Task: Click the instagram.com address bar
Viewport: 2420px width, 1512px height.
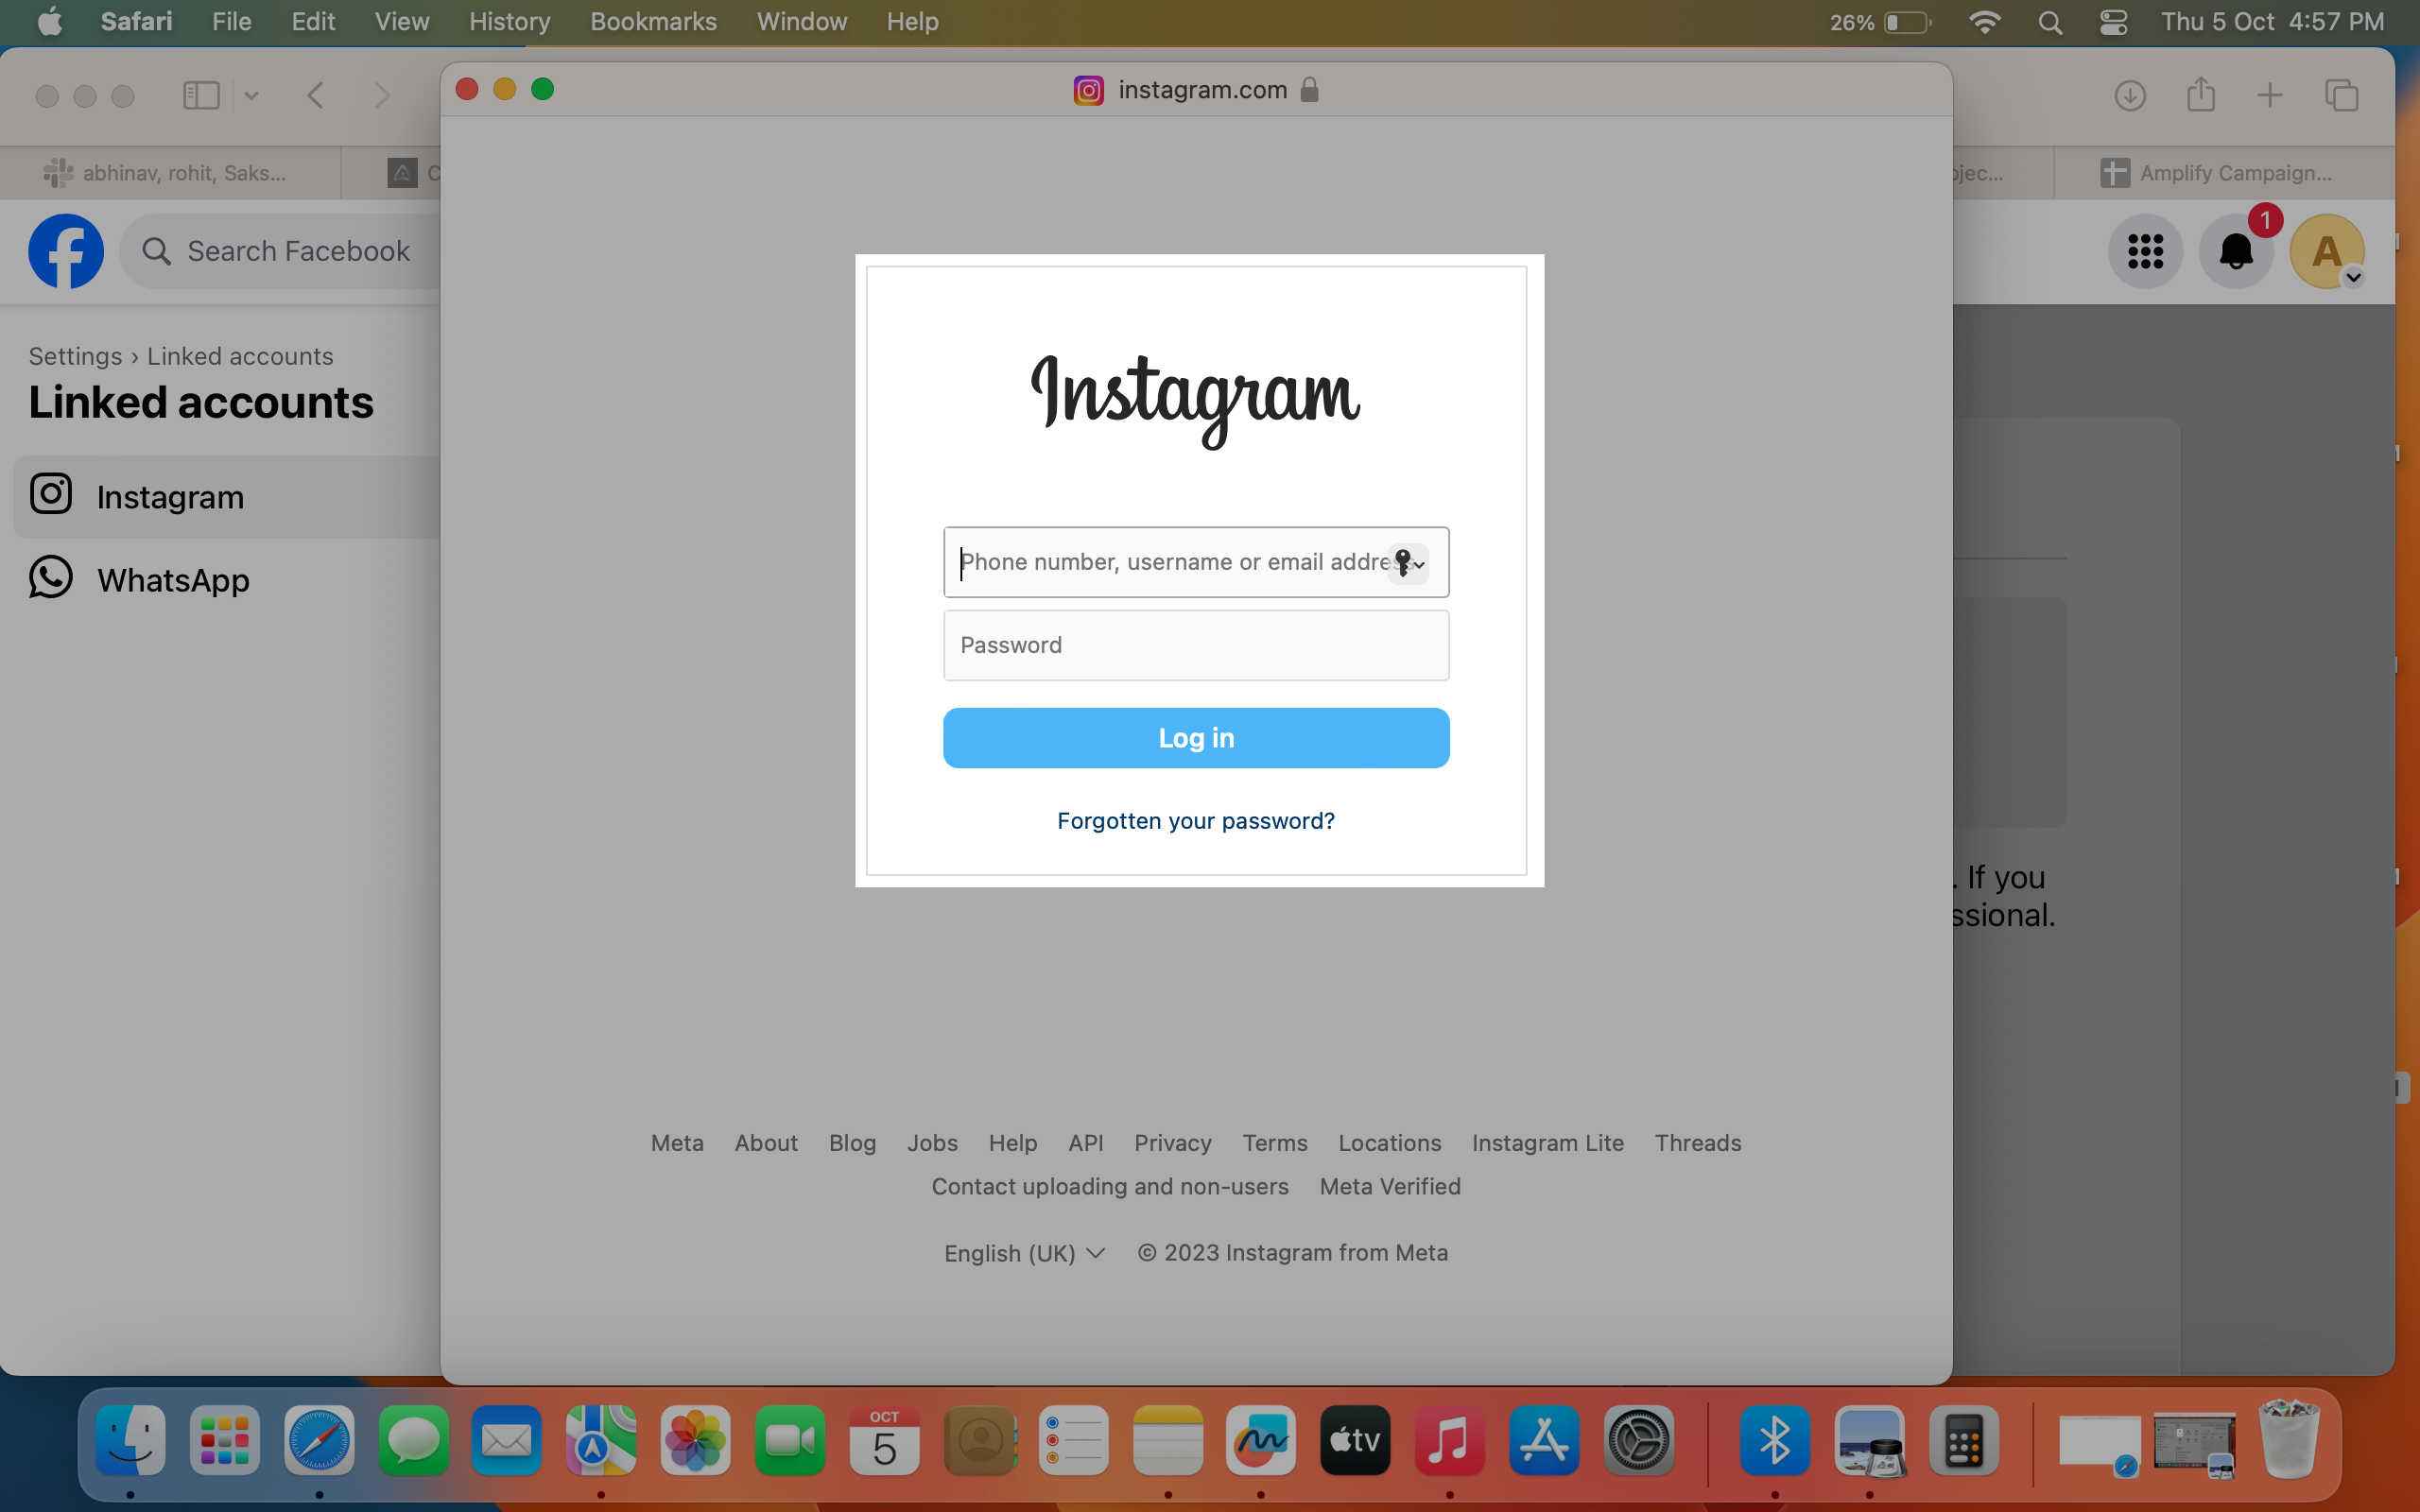Action: pos(1196,90)
